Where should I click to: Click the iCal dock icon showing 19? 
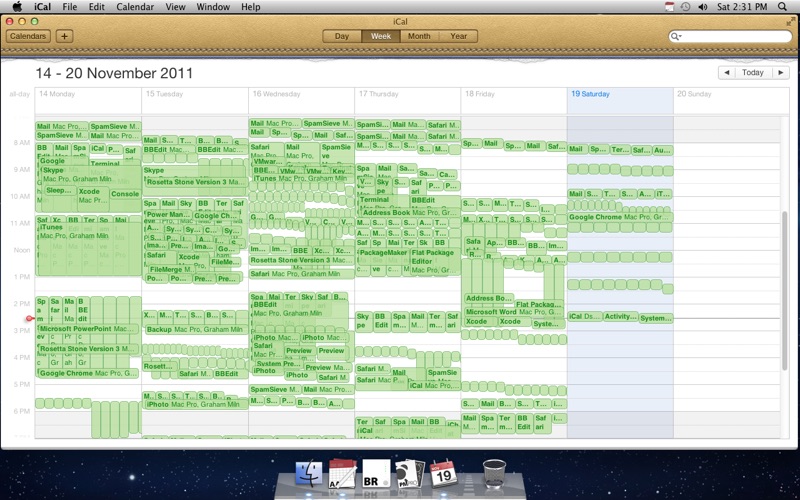(443, 473)
